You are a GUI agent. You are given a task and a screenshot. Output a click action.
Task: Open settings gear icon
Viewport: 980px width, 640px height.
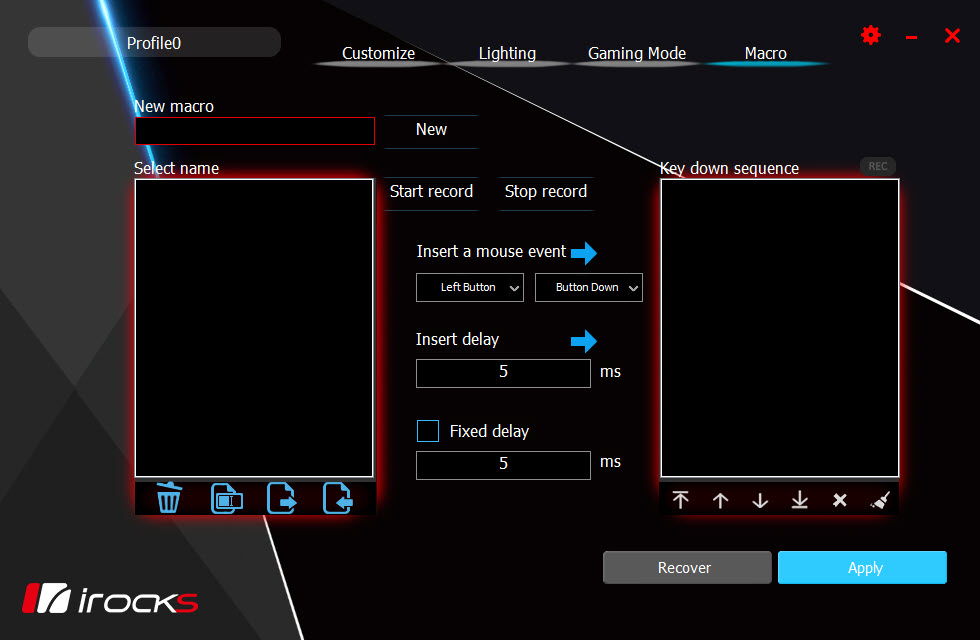click(x=871, y=35)
